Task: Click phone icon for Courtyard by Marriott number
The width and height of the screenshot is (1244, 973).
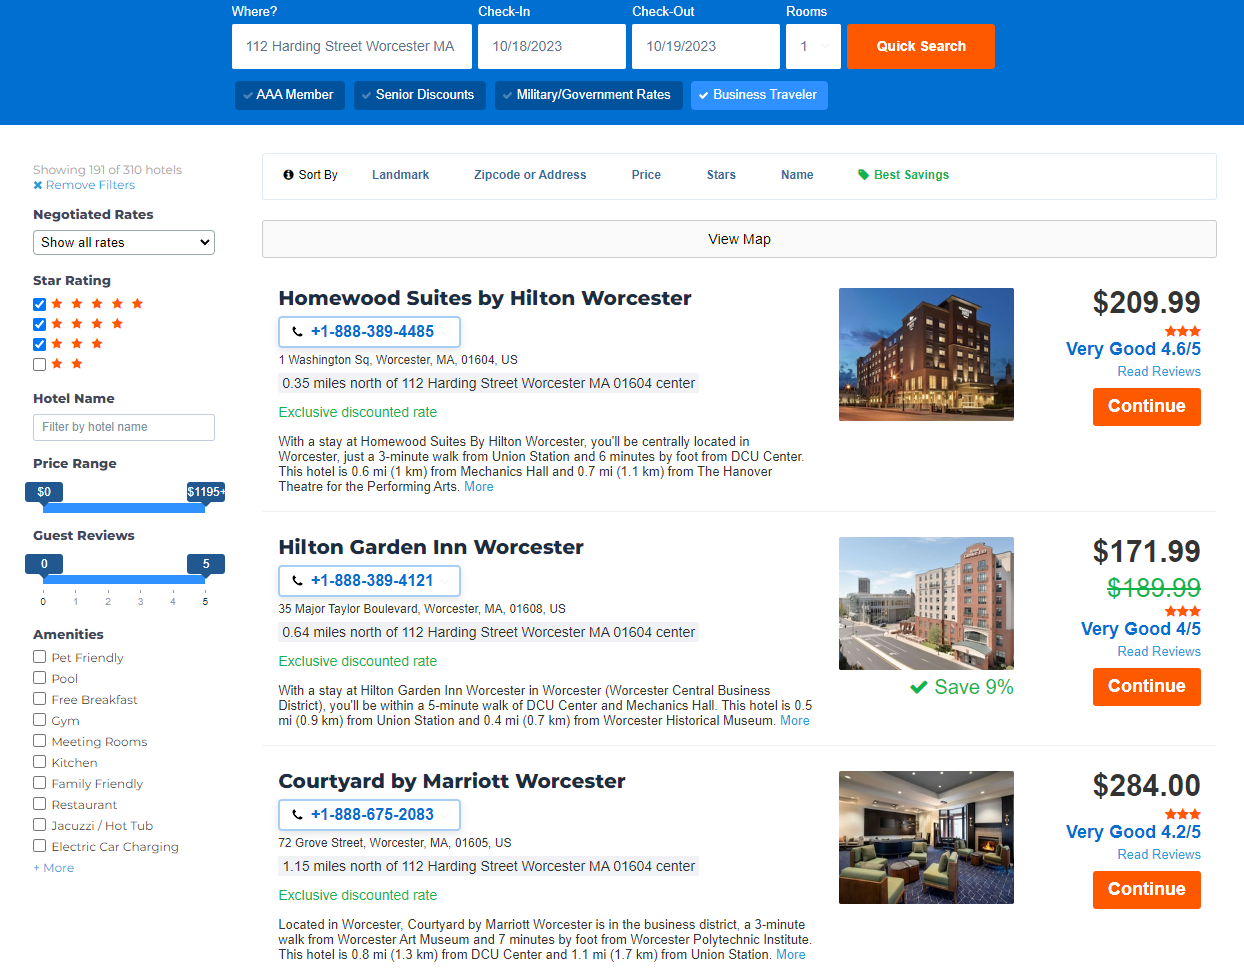Action: [x=297, y=815]
